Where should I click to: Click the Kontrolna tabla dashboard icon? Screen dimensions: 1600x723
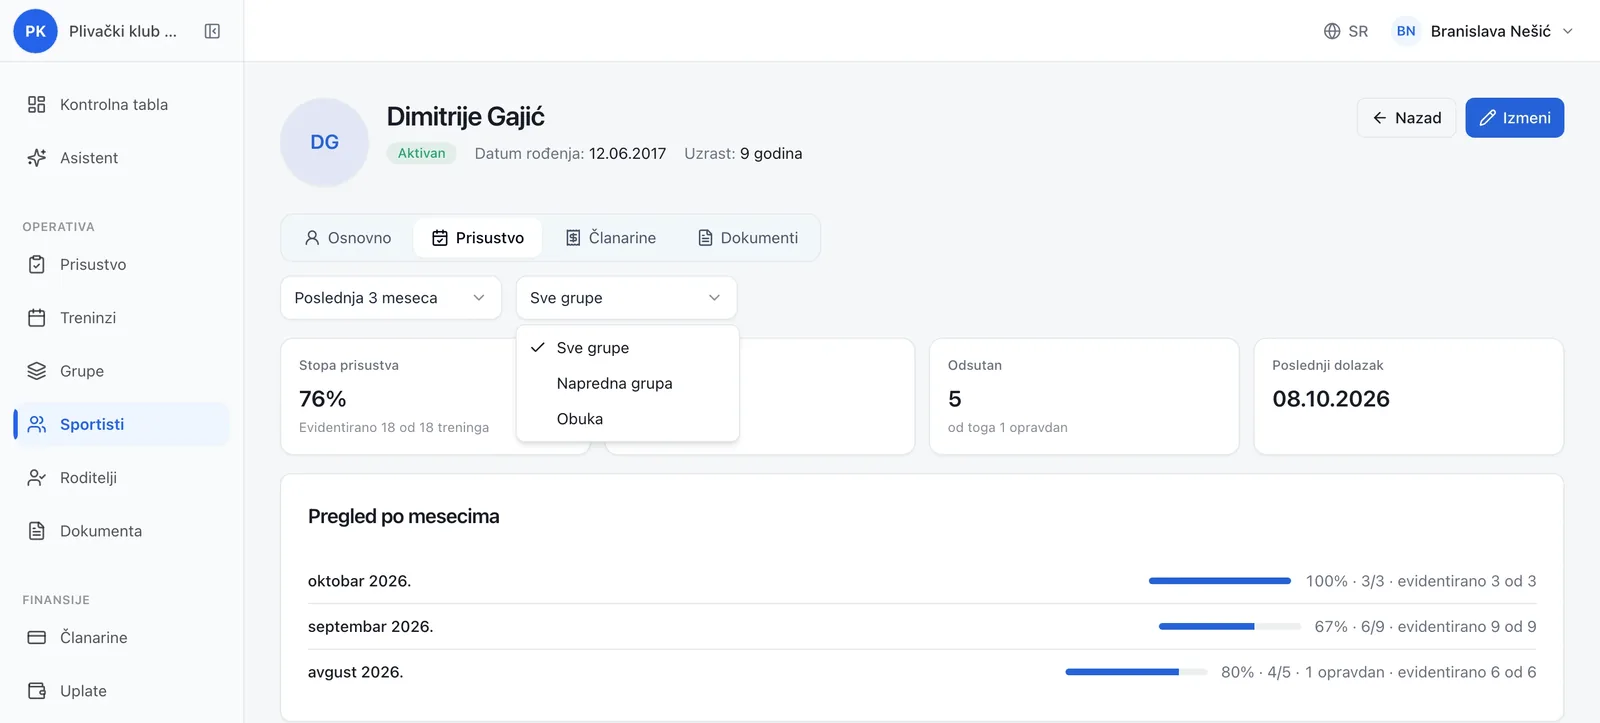point(37,104)
